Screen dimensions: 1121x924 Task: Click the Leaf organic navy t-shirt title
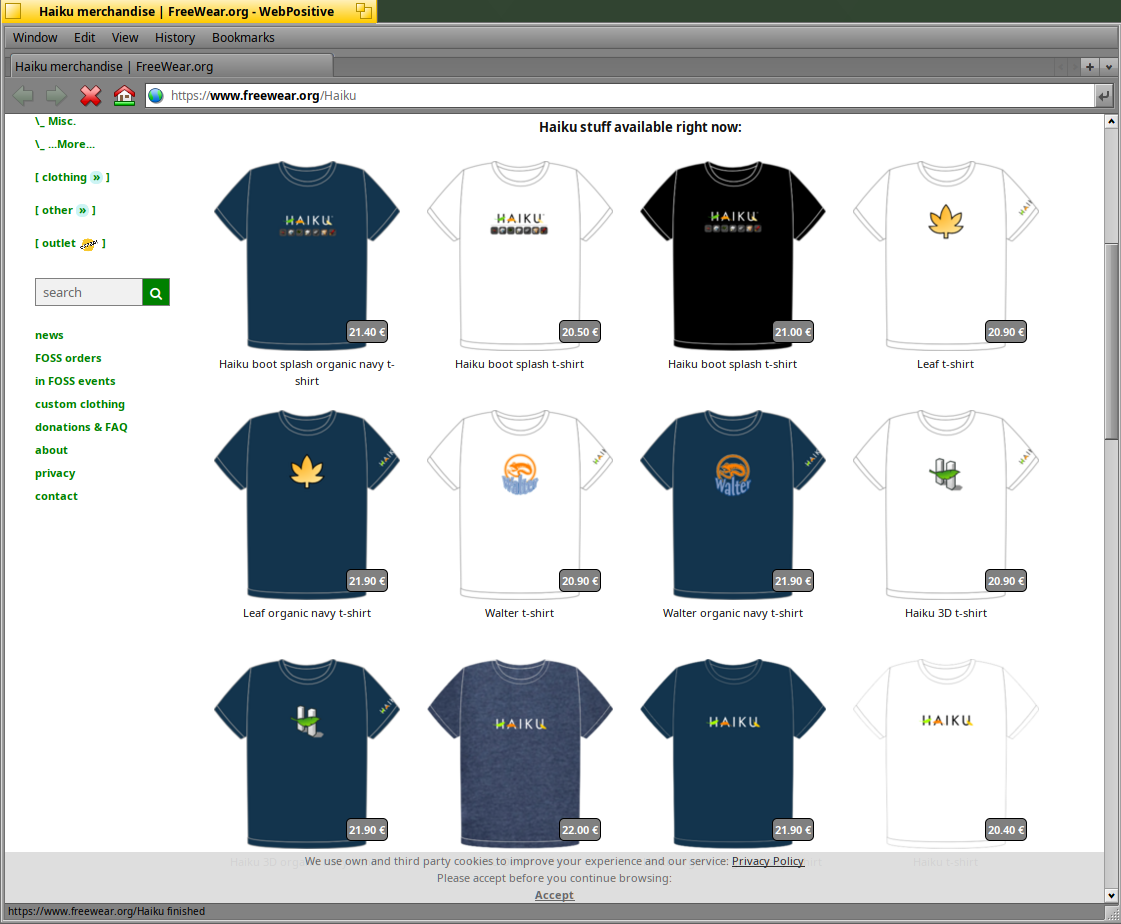pos(307,614)
